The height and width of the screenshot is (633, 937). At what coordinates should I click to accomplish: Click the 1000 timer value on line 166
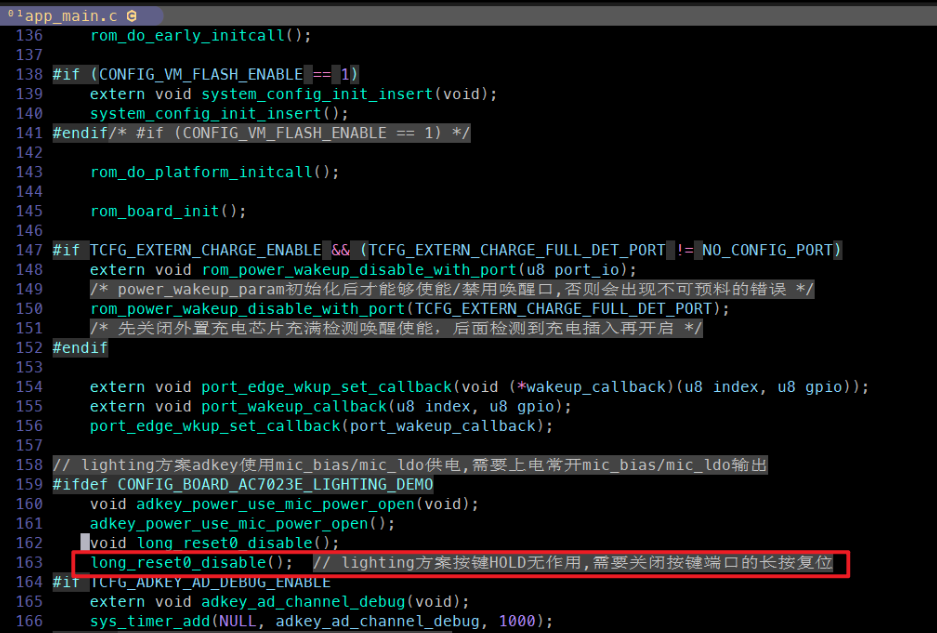tap(517, 621)
